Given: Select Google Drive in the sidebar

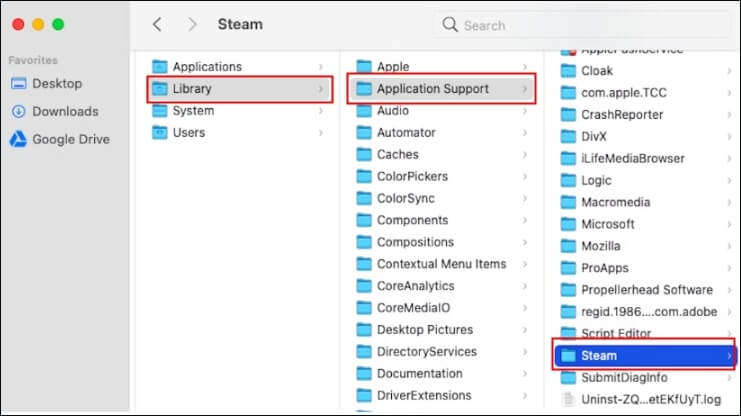Looking at the screenshot, I should [70, 139].
